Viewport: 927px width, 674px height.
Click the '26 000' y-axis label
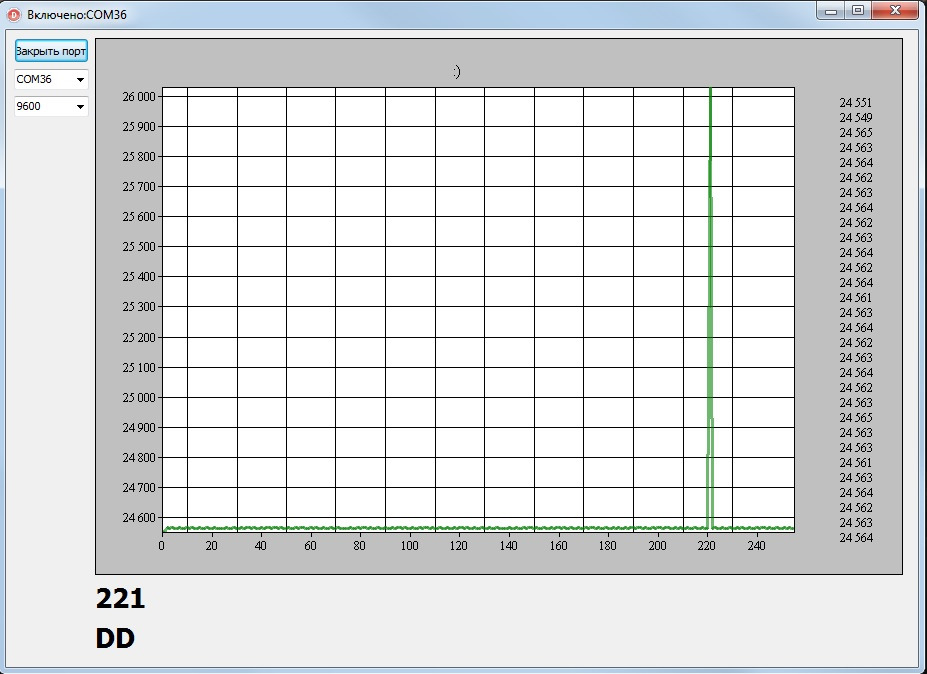point(139,96)
